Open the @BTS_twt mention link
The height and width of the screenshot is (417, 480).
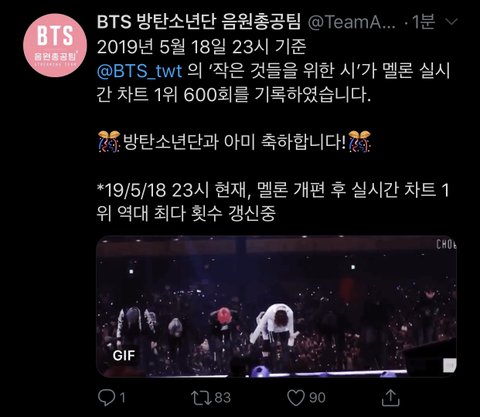(x=139, y=71)
